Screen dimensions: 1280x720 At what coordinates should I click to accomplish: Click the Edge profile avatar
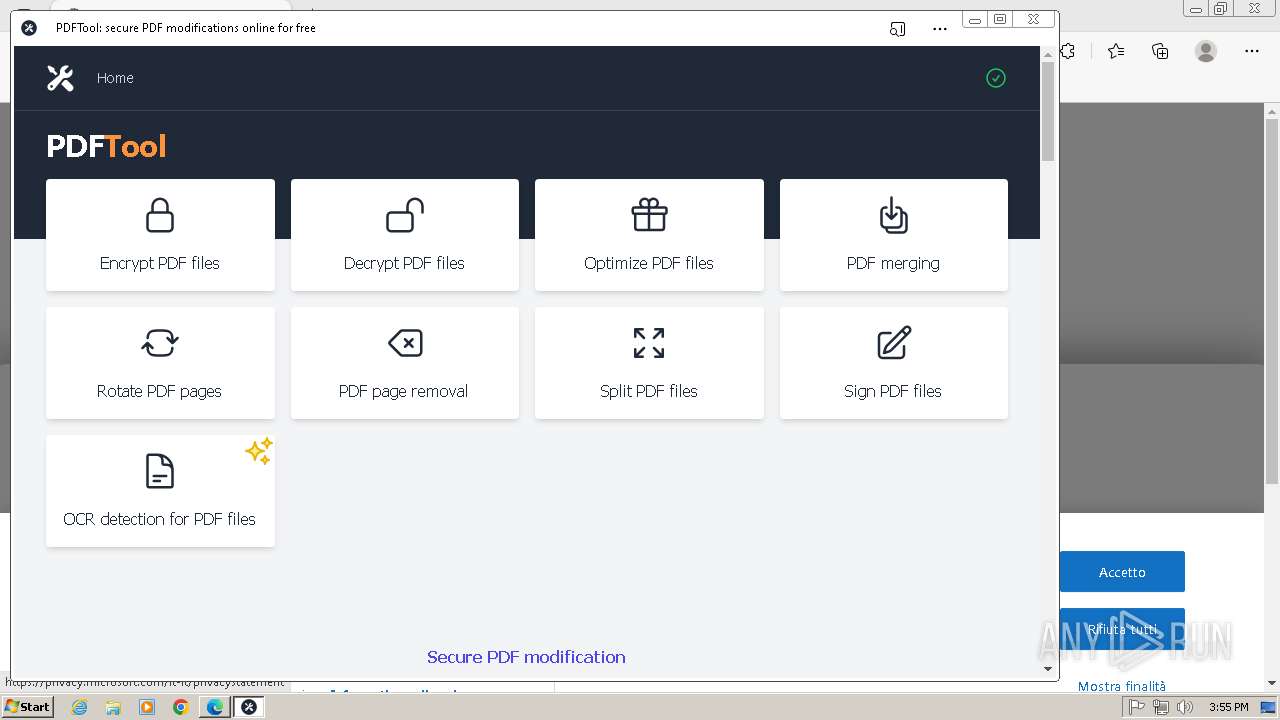click(x=1206, y=51)
